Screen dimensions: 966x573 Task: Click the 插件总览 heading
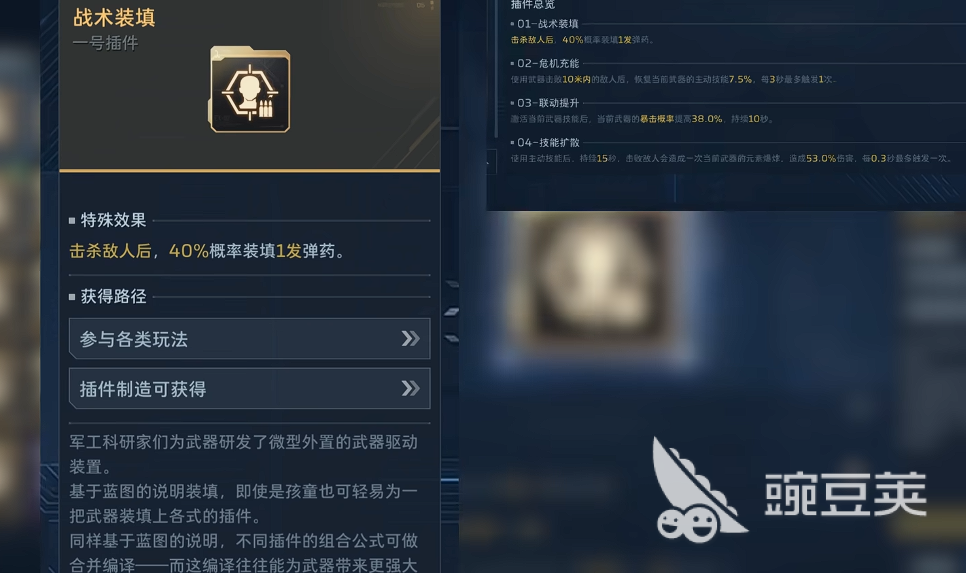(x=533, y=5)
